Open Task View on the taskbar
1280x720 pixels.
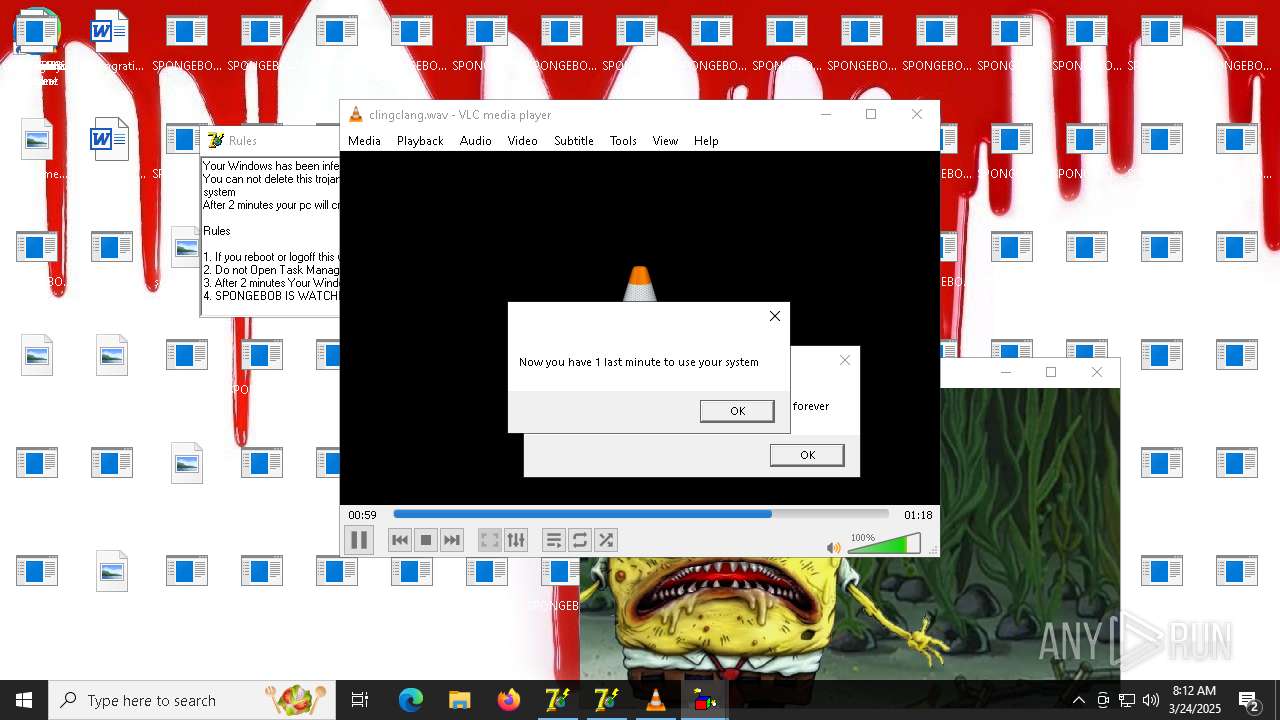click(x=360, y=700)
